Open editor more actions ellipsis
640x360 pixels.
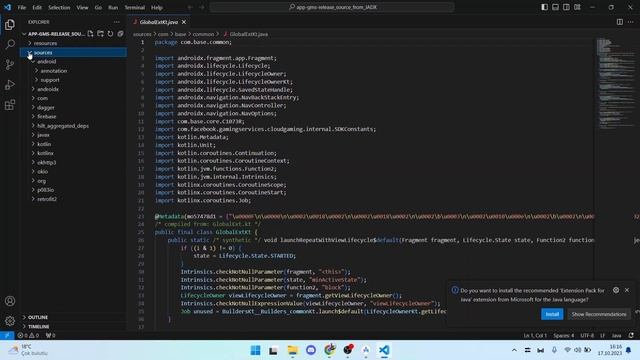[x=631, y=22]
